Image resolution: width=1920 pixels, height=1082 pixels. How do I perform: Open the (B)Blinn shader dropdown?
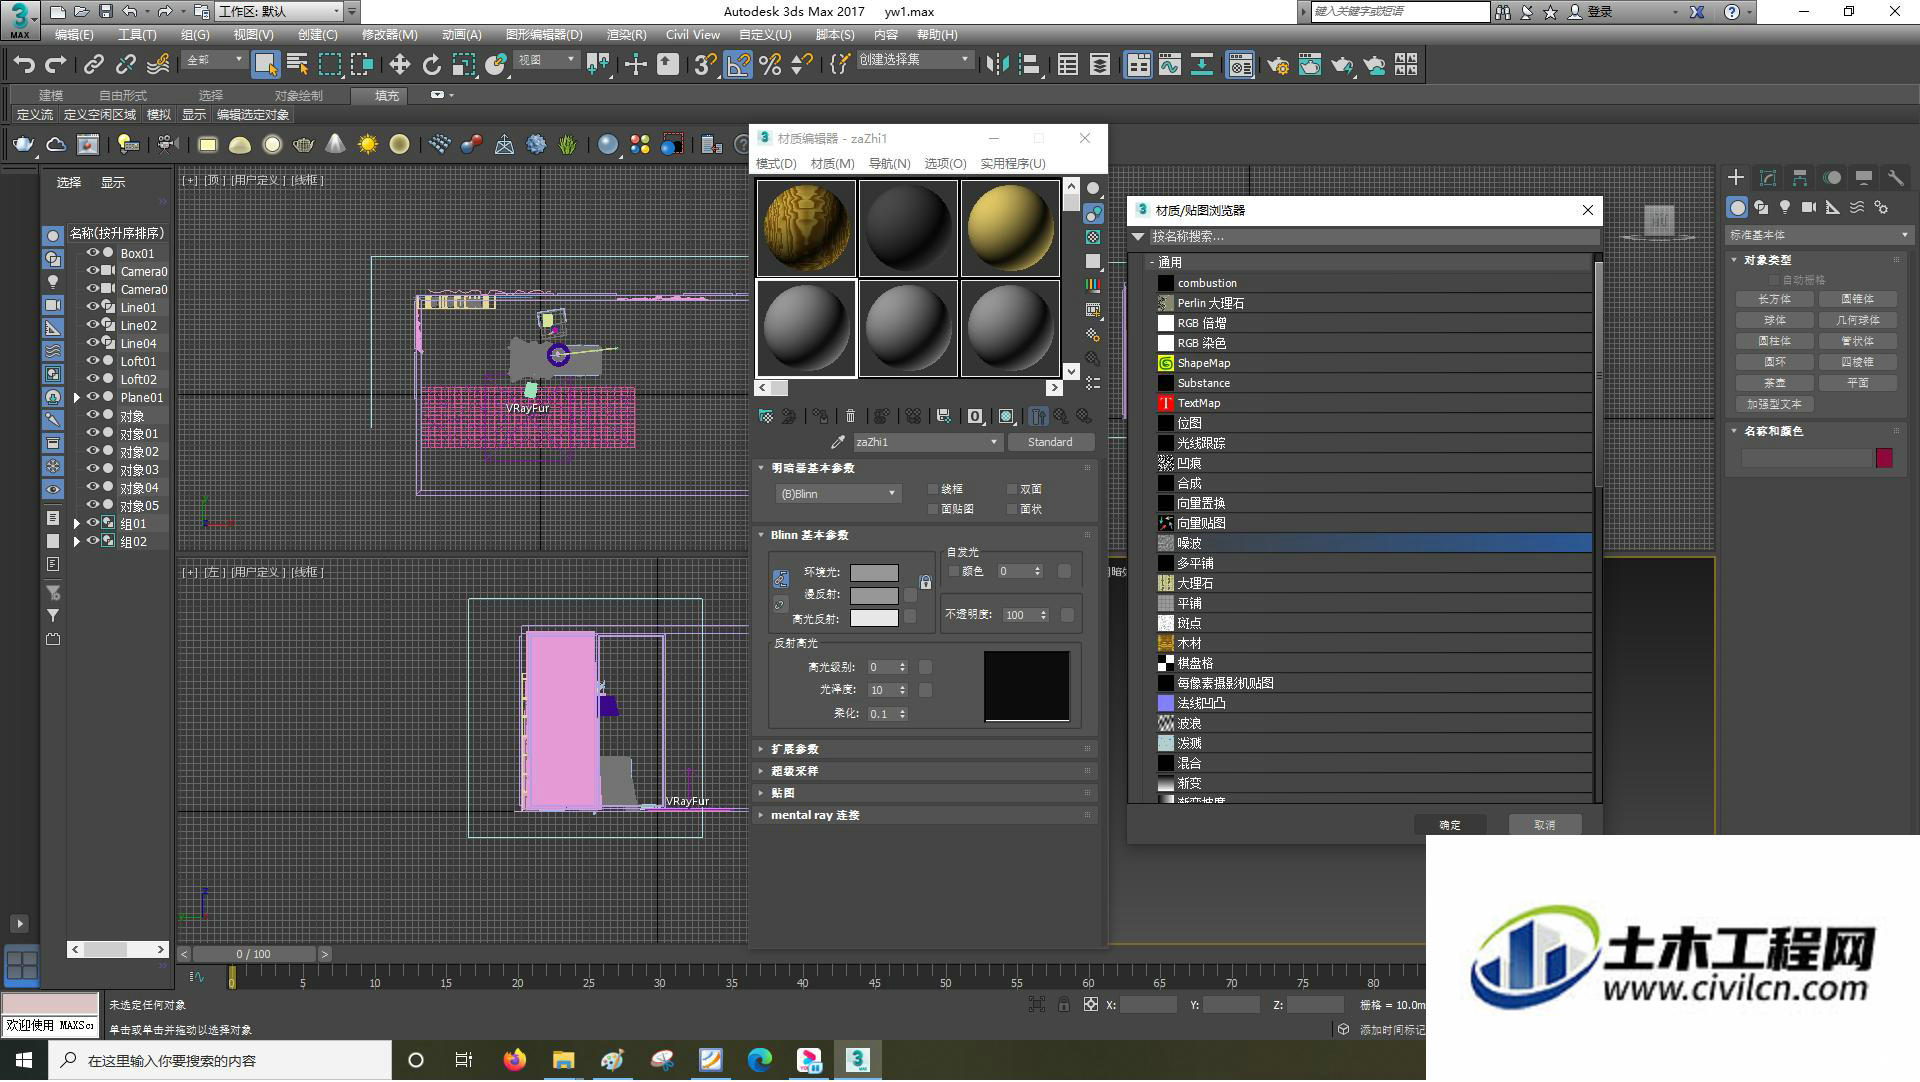point(838,494)
